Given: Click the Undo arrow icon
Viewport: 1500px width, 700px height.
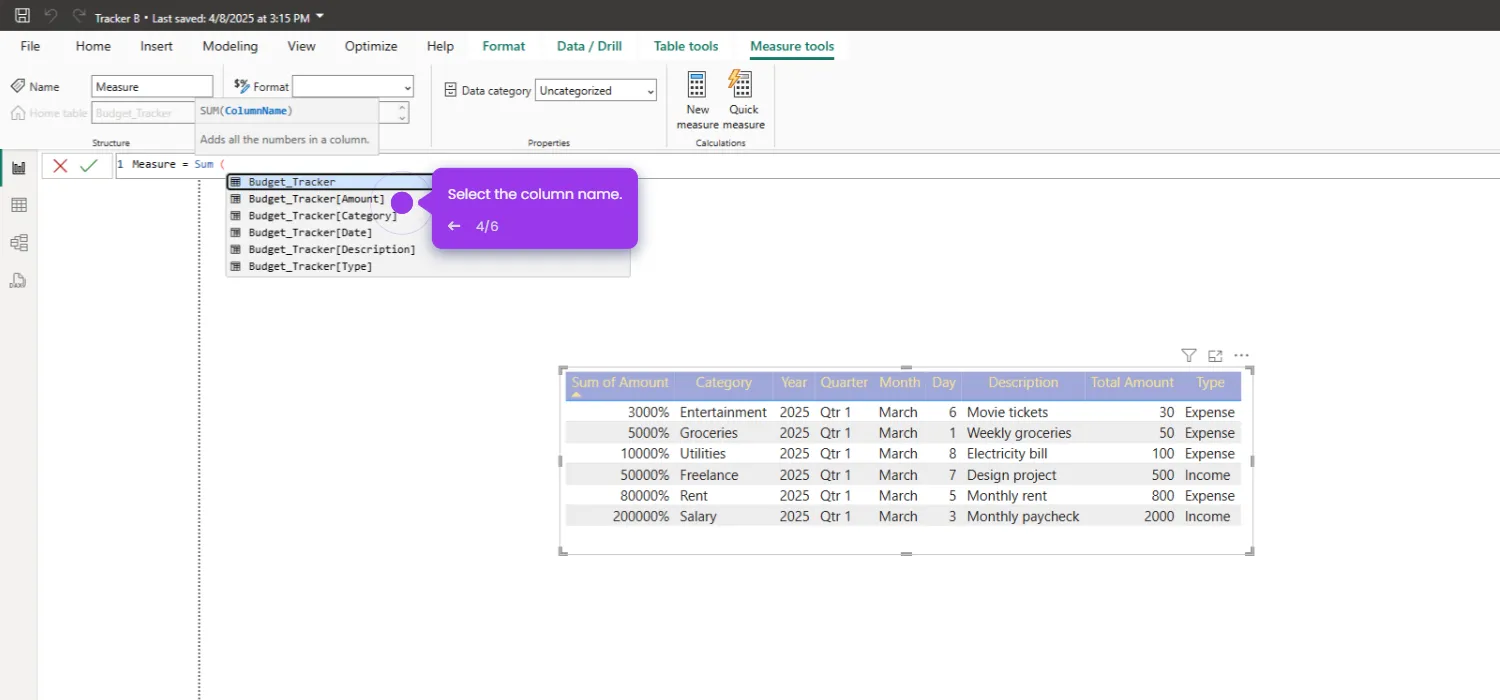Looking at the screenshot, I should (50, 16).
